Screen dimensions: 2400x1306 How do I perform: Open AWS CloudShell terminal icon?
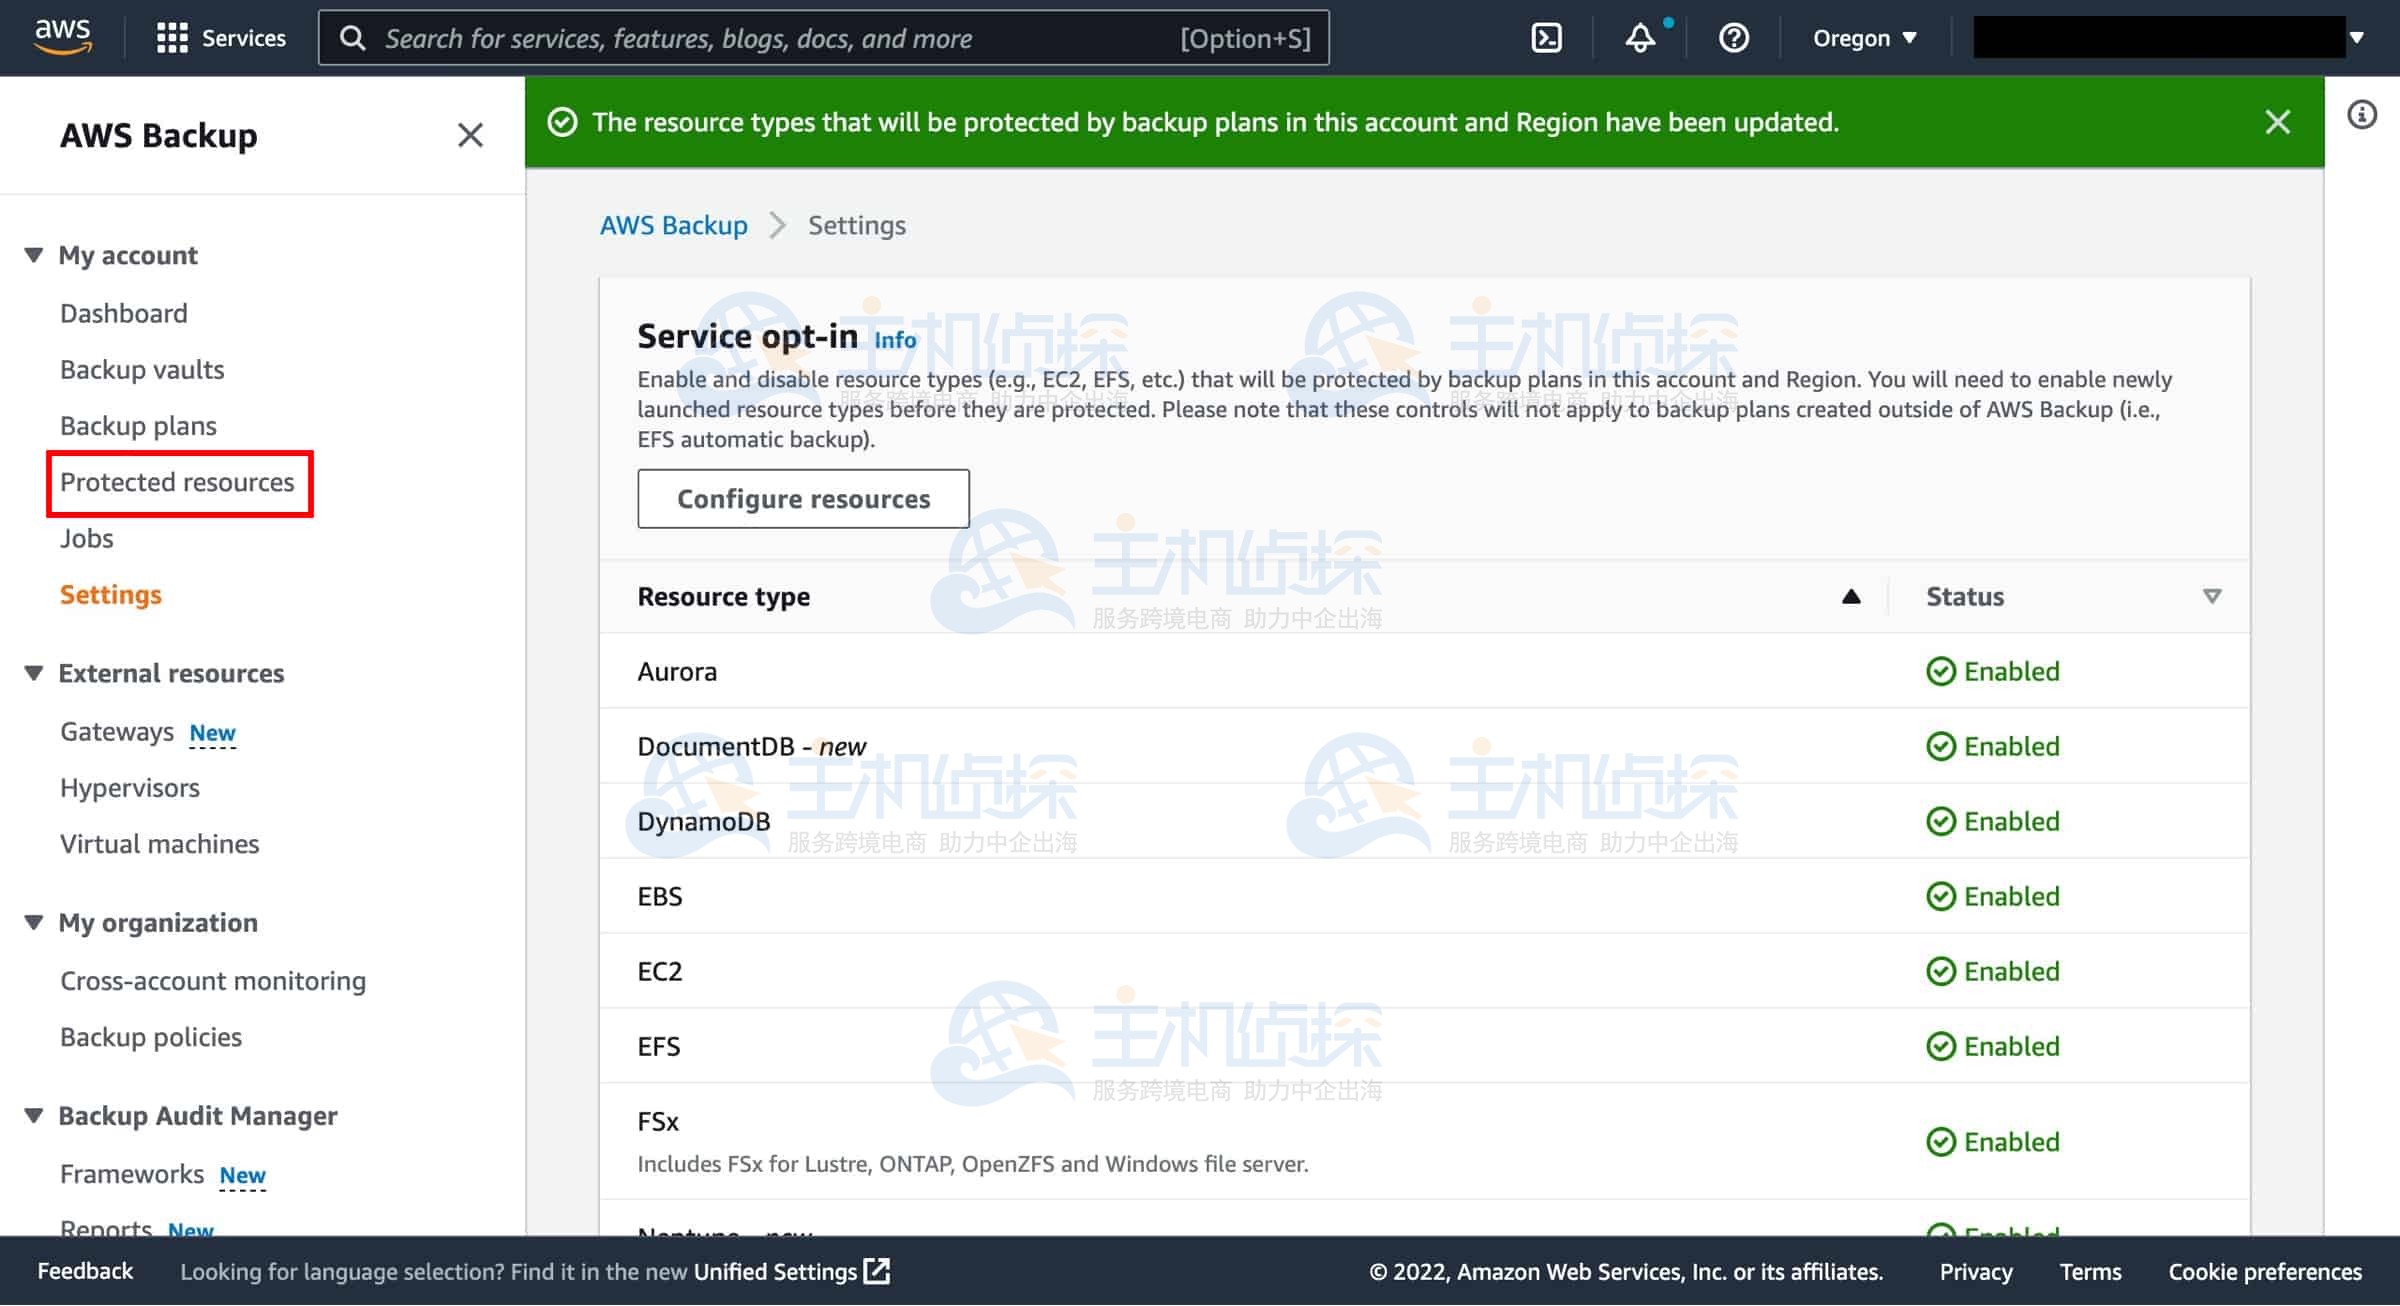[x=1546, y=38]
